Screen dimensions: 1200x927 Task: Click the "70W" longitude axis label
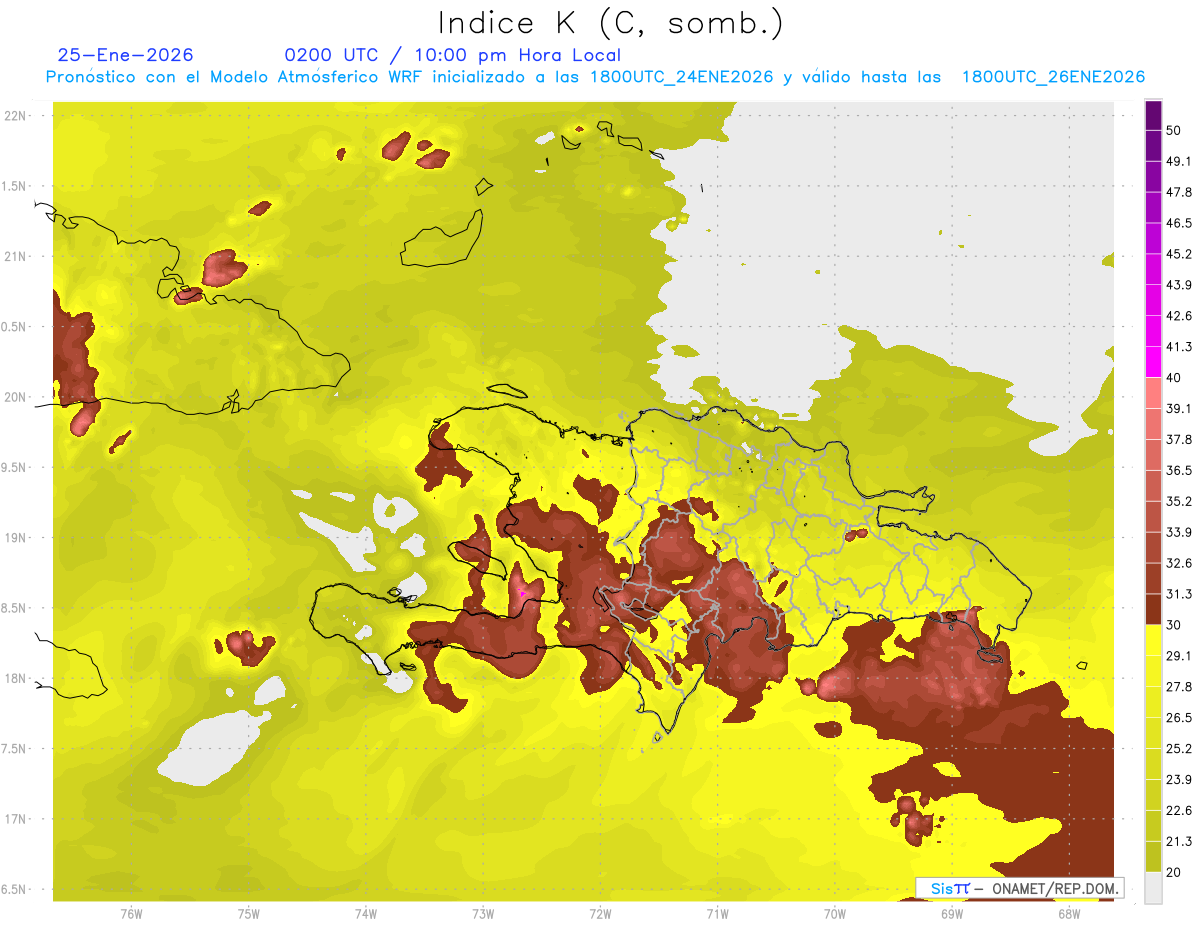point(835,914)
